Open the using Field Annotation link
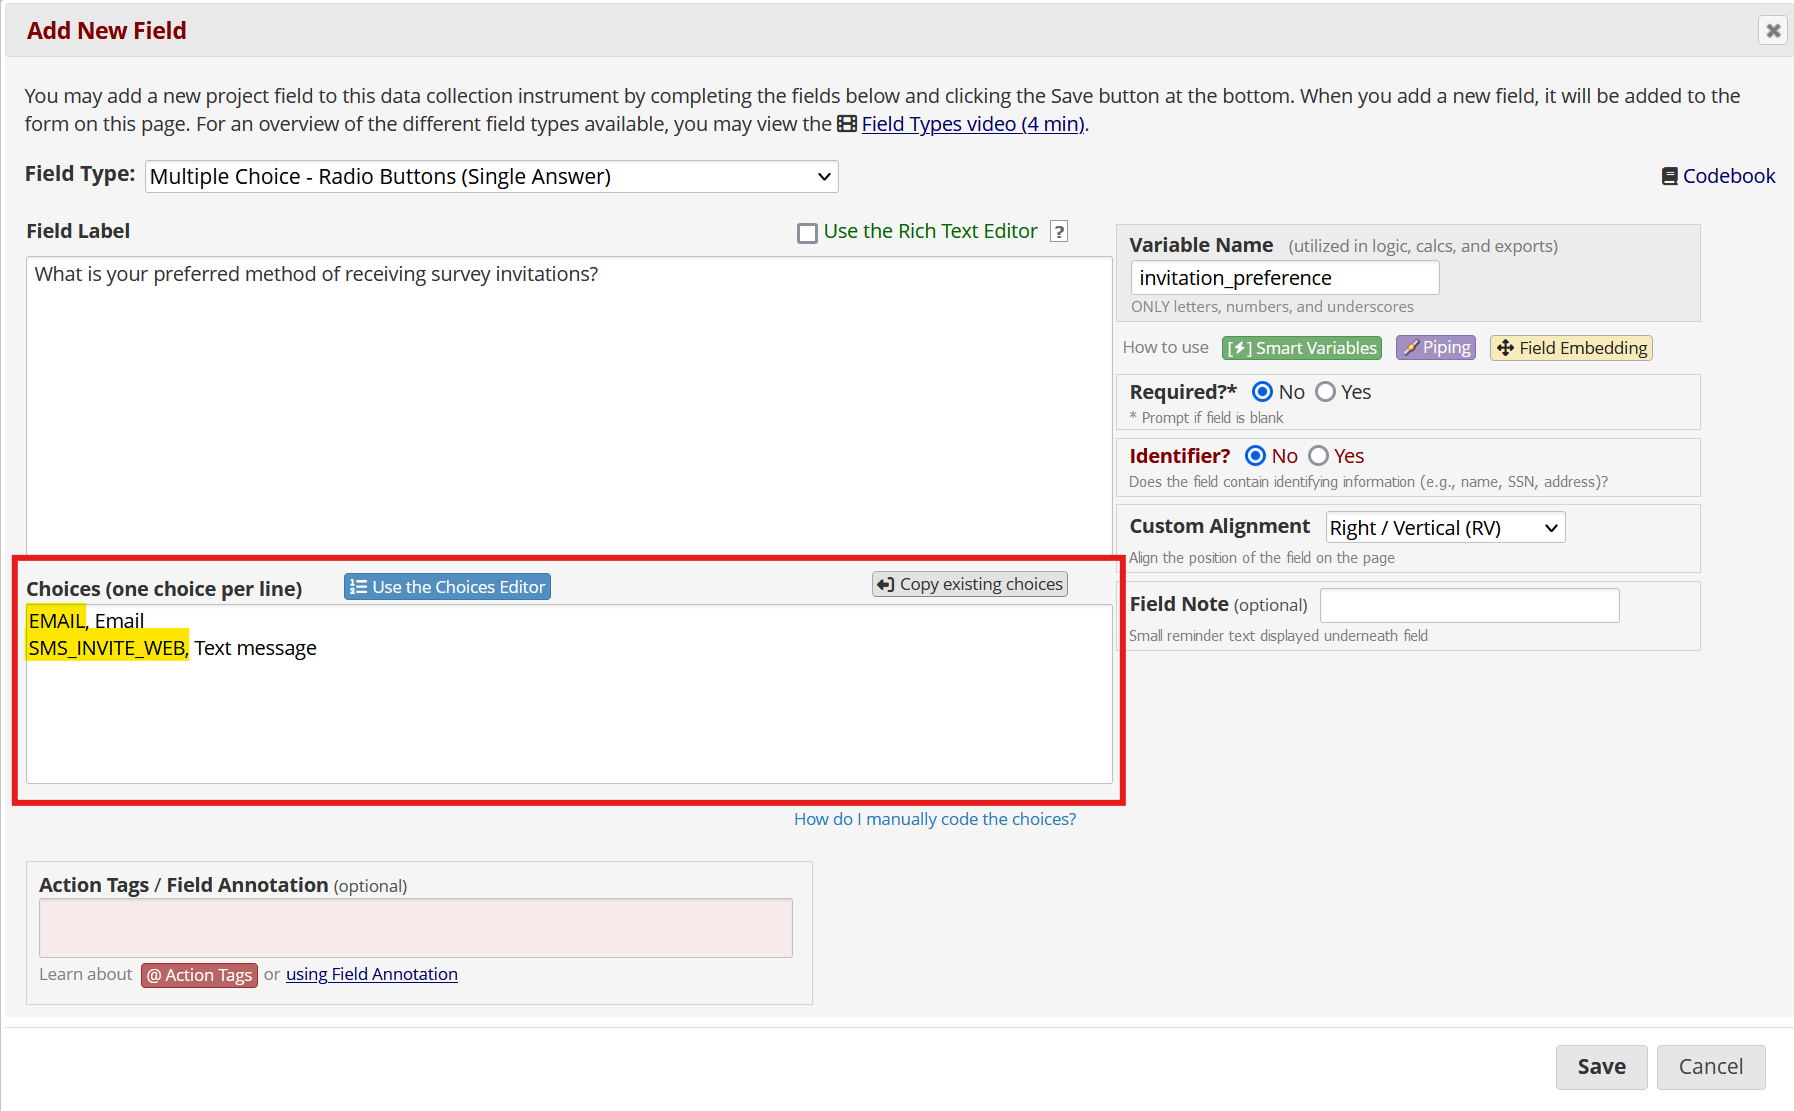This screenshot has width=1794, height=1111. pos(372,974)
